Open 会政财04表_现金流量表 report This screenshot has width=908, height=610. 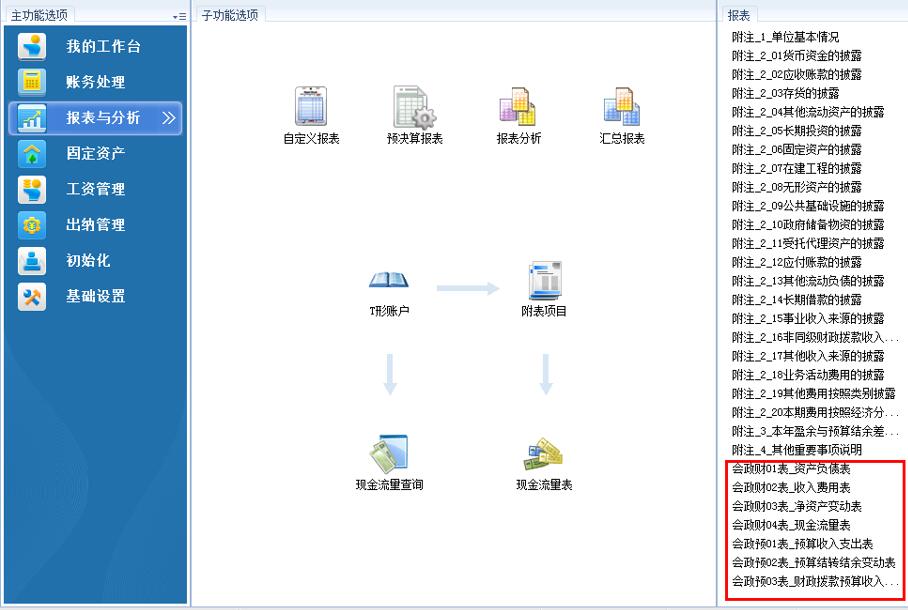pyautogui.click(x=791, y=525)
